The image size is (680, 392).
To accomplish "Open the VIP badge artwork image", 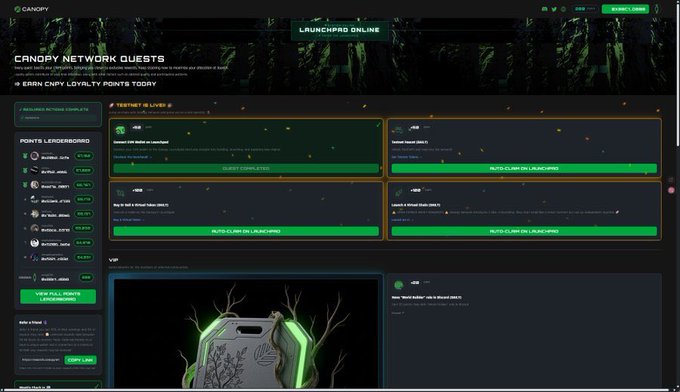I will coord(246,333).
